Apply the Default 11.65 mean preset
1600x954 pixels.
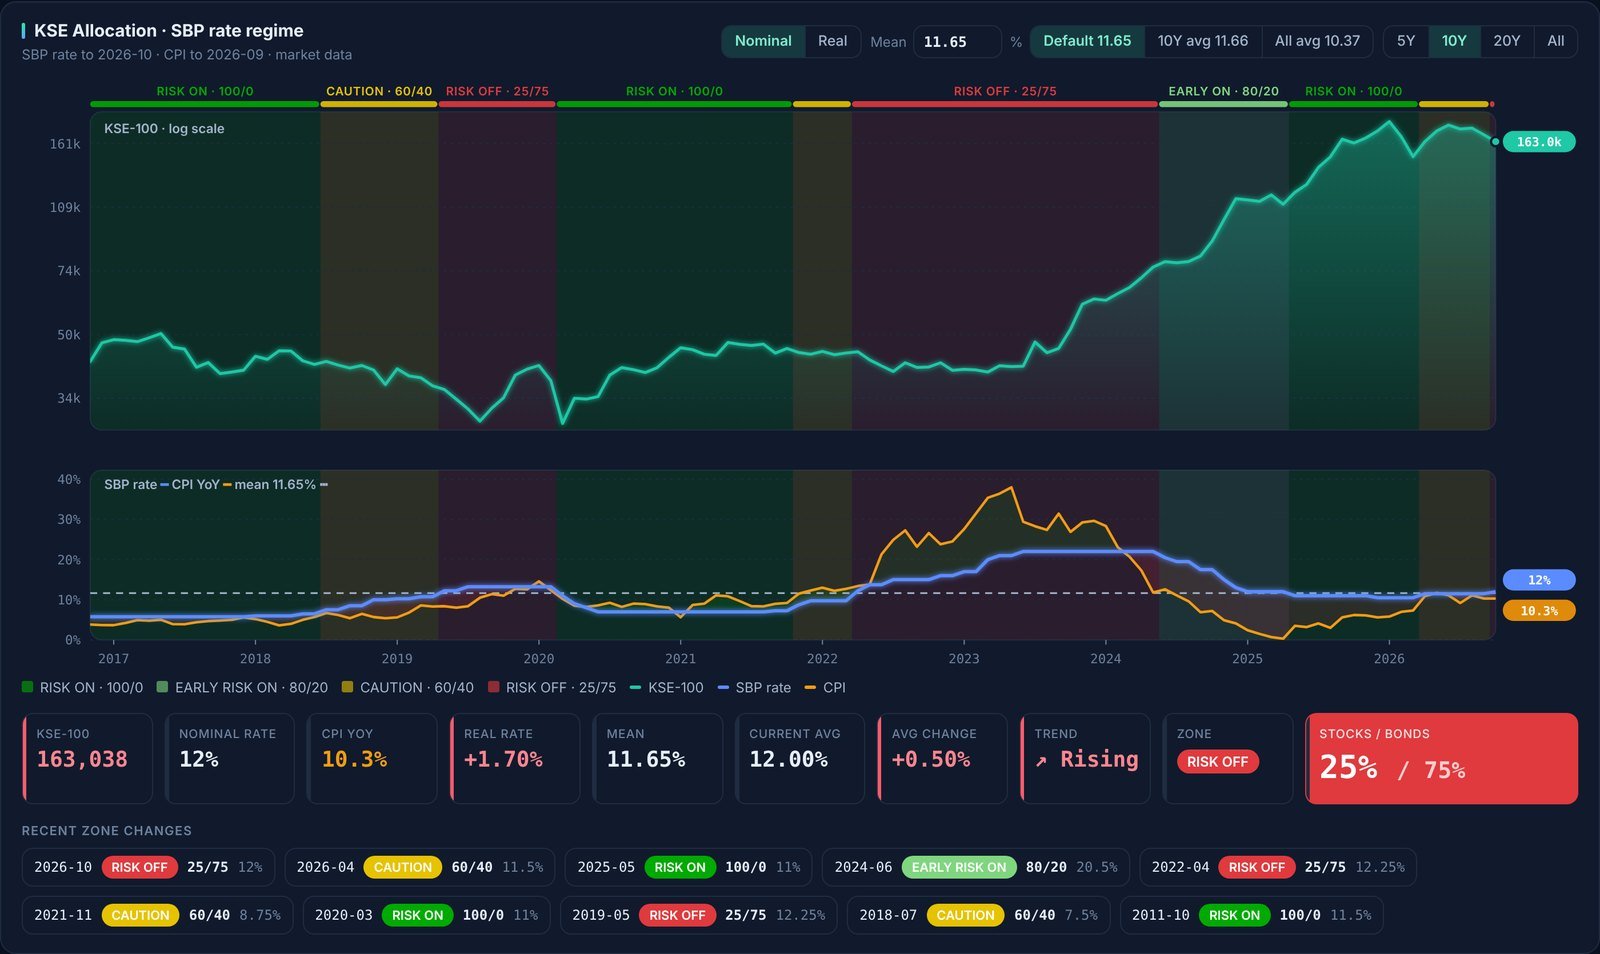pos(1087,41)
